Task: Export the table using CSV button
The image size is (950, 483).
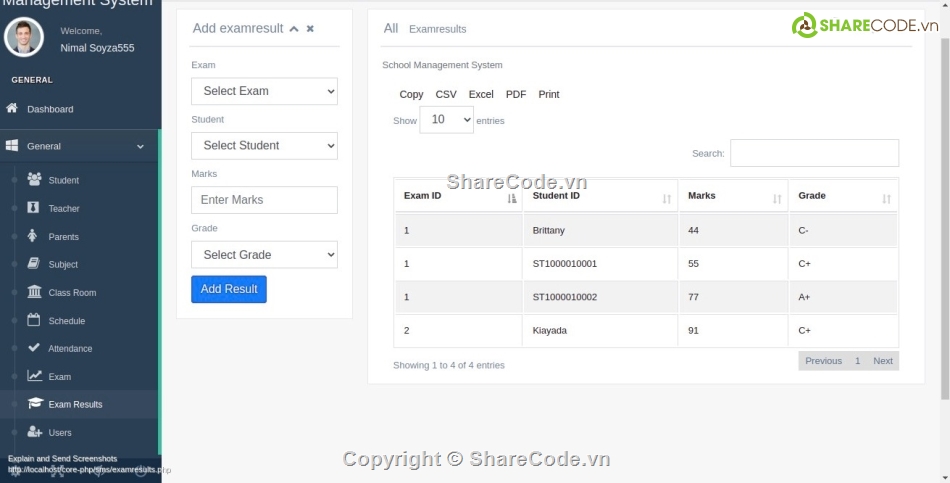Action: coord(446,94)
